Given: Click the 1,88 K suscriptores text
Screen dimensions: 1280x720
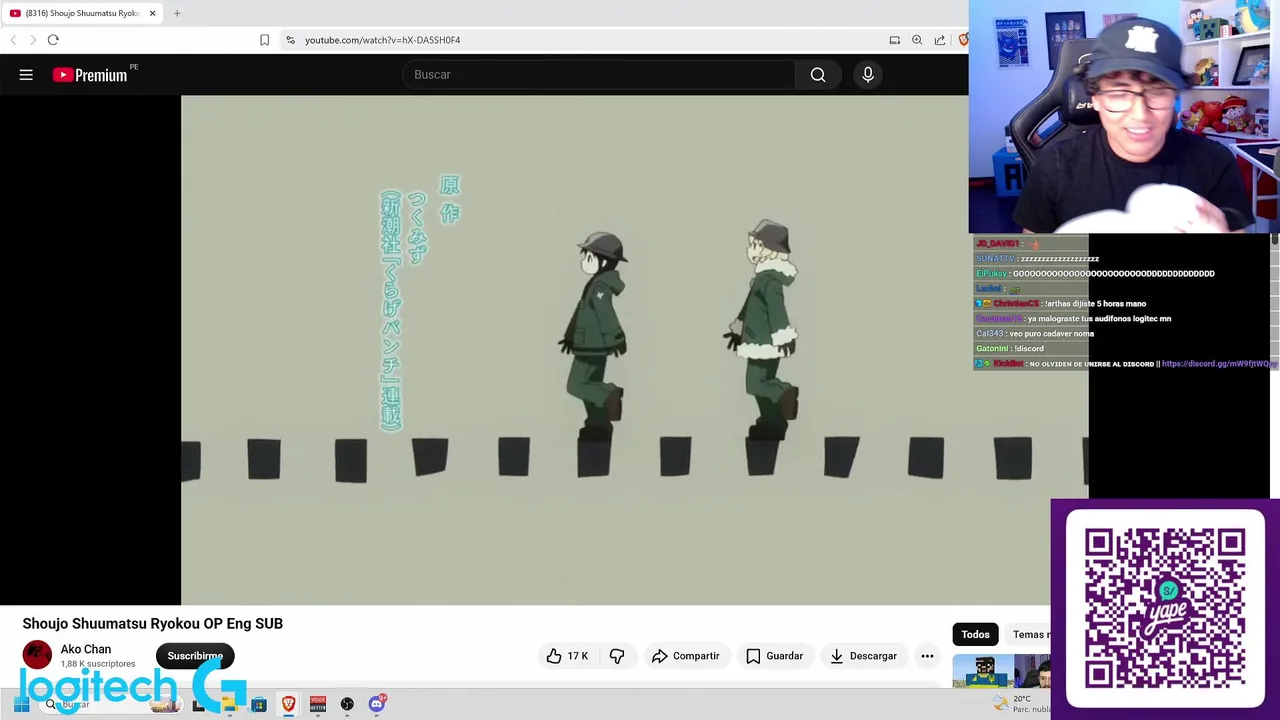Looking at the screenshot, I should point(98,664).
